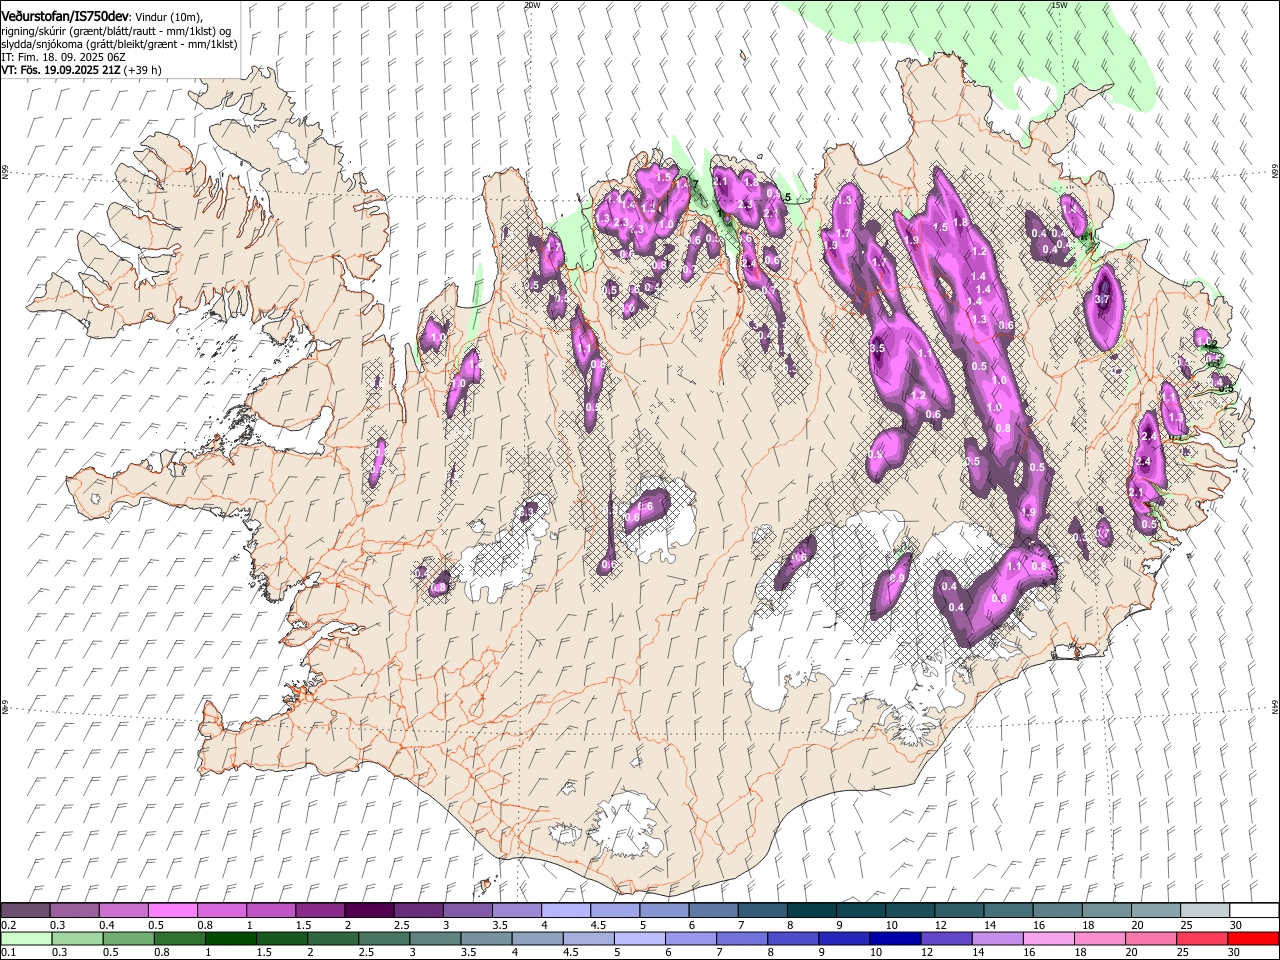Pick the upper legend swatch starting at 20
Viewport: 1280px width, 960px height.
tap(1156, 910)
